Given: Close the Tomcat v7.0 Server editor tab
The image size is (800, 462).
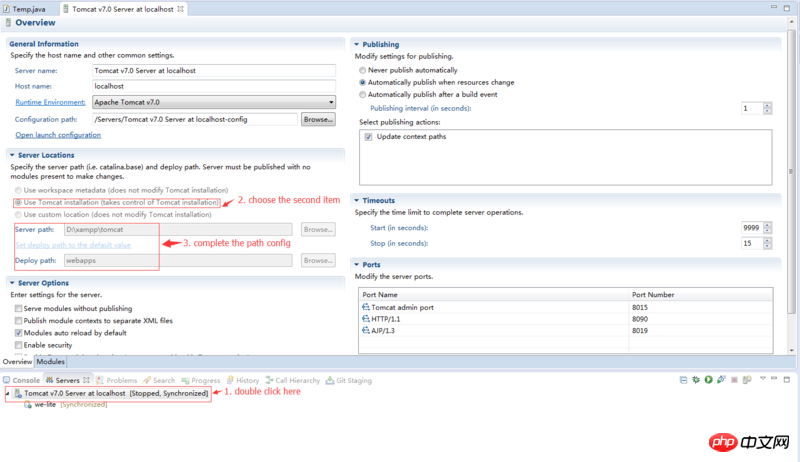Looking at the screenshot, I should (181, 9).
